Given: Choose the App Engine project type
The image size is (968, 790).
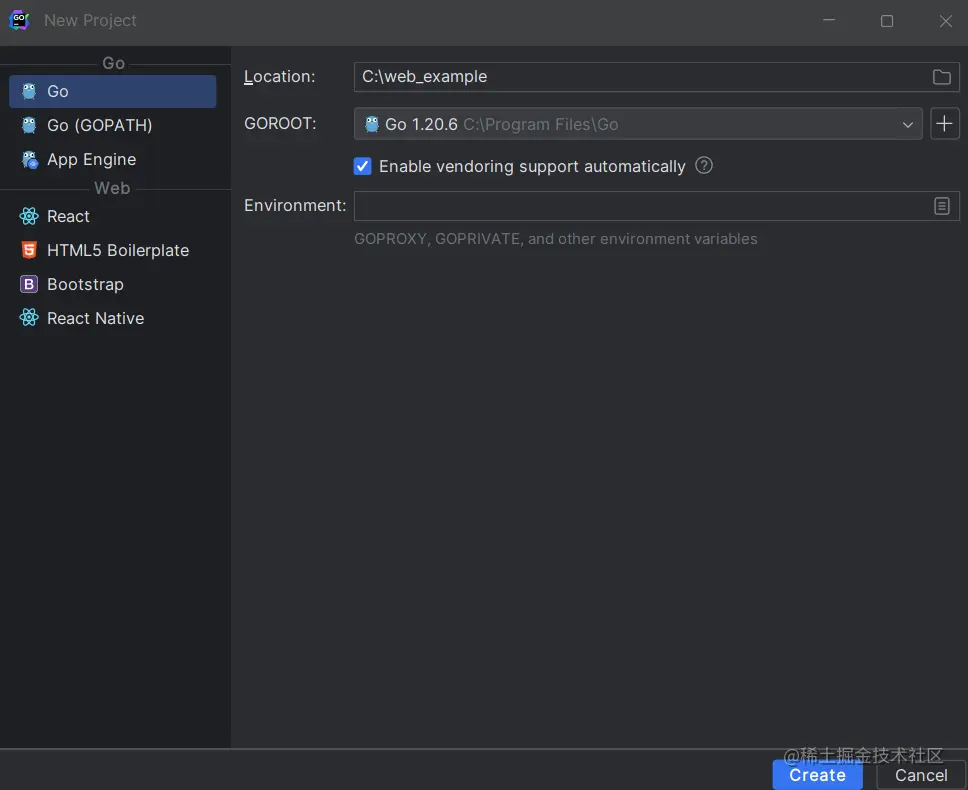Looking at the screenshot, I should [112, 159].
